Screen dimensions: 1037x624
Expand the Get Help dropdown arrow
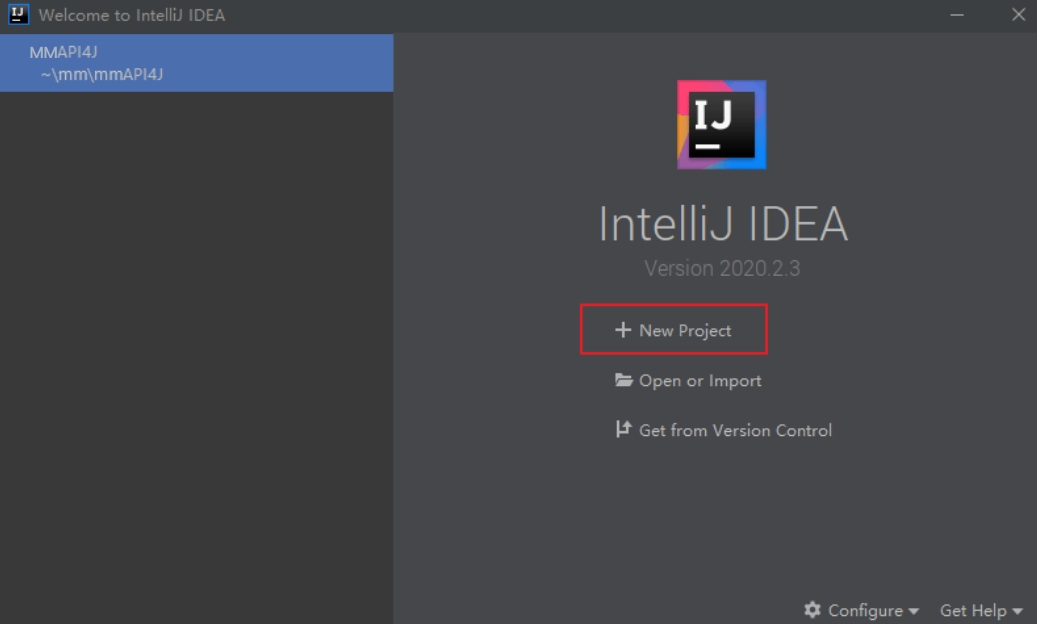pos(1018,611)
